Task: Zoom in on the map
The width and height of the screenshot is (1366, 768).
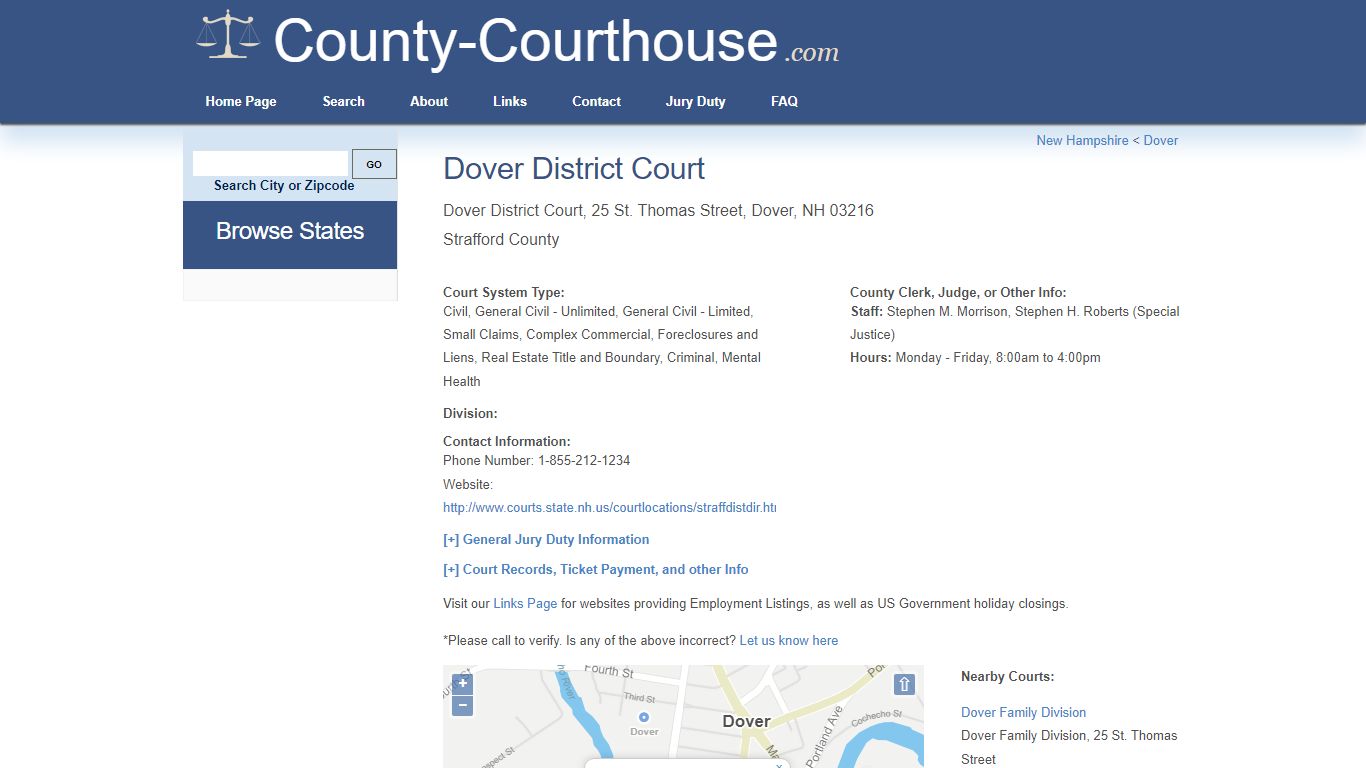Action: tap(462, 684)
